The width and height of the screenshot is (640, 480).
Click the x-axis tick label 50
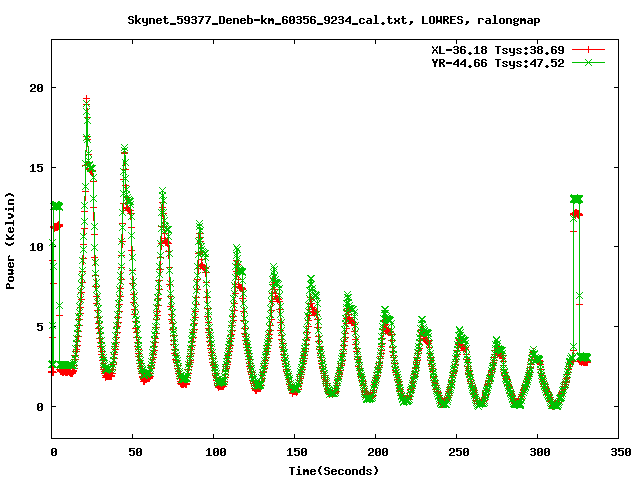pyautogui.click(x=135, y=452)
